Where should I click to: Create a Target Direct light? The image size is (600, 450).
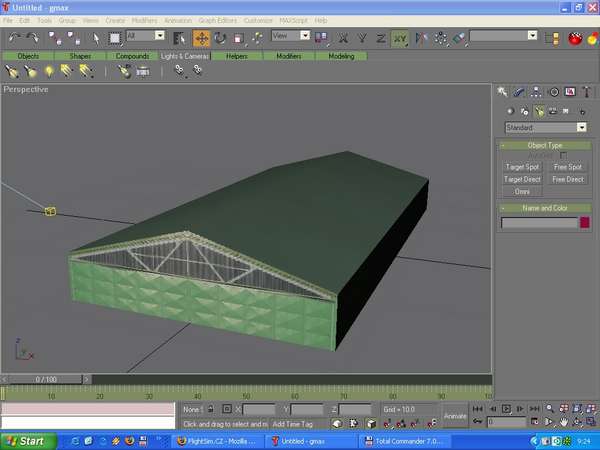click(522, 179)
